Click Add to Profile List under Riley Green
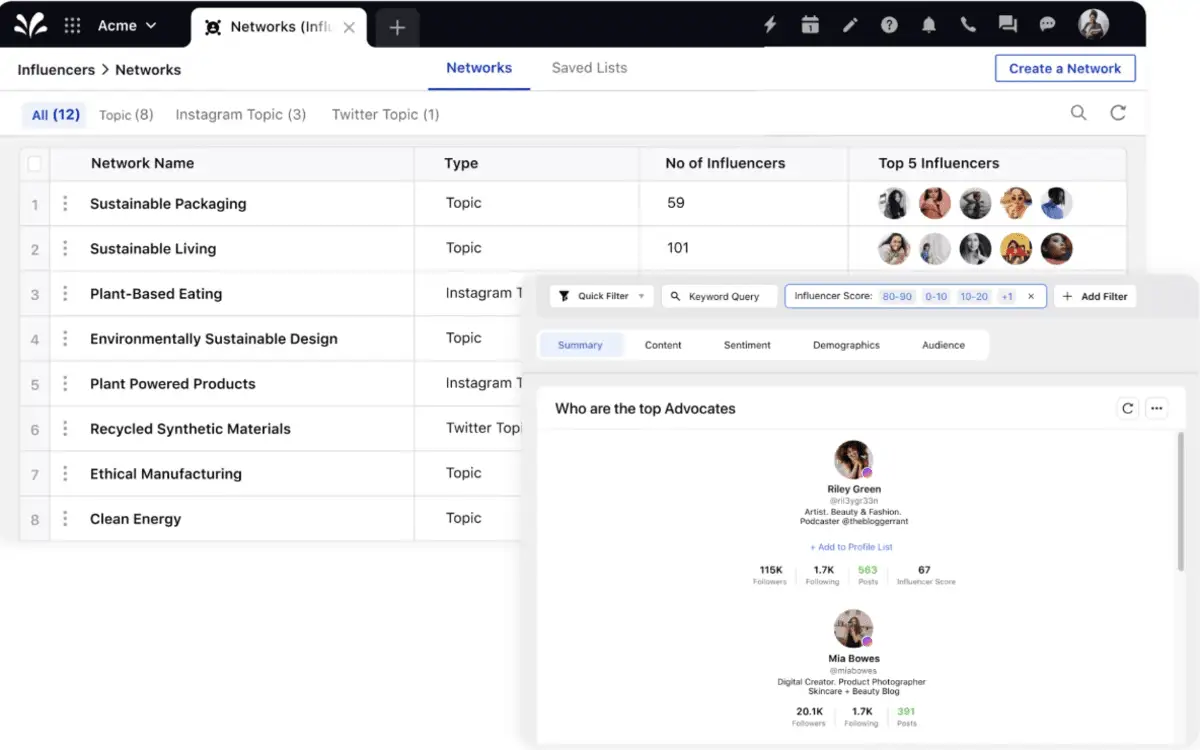 pos(851,547)
